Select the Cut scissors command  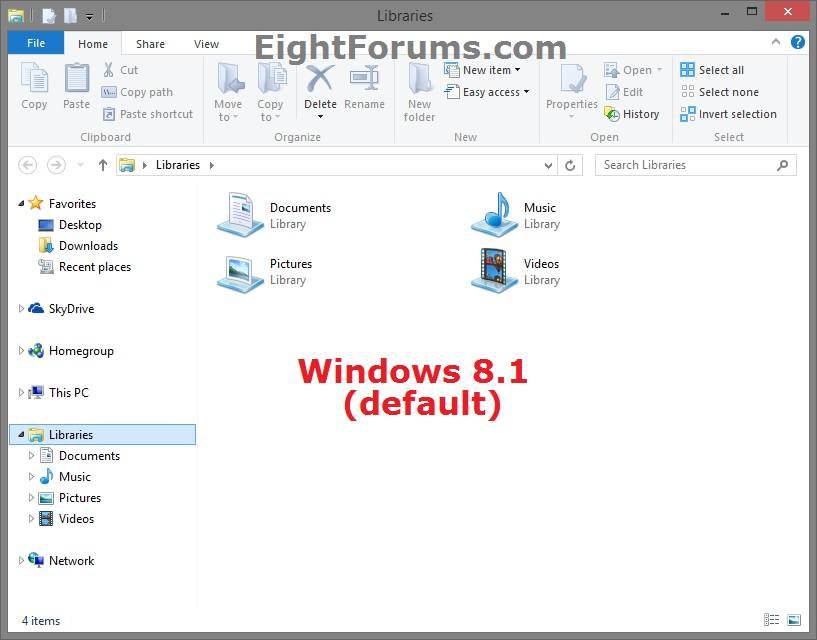120,70
